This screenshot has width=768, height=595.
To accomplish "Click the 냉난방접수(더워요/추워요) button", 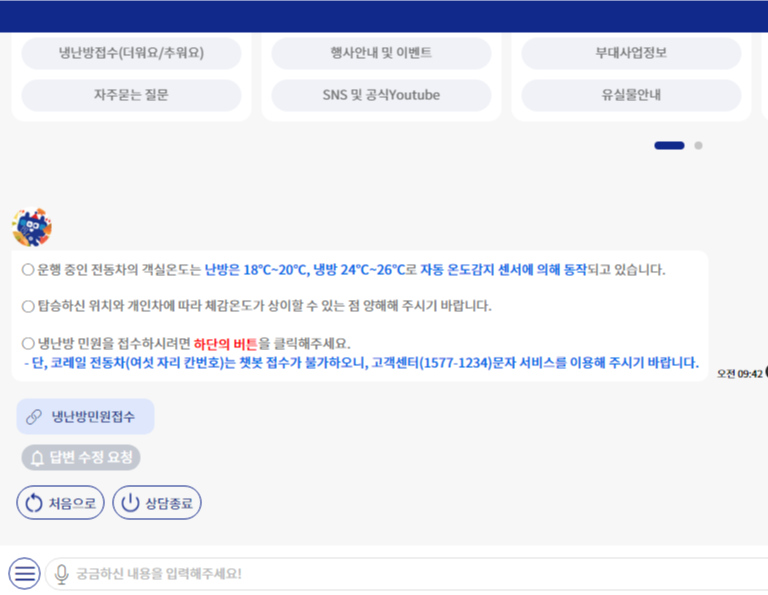I will pyautogui.click(x=131, y=53).
